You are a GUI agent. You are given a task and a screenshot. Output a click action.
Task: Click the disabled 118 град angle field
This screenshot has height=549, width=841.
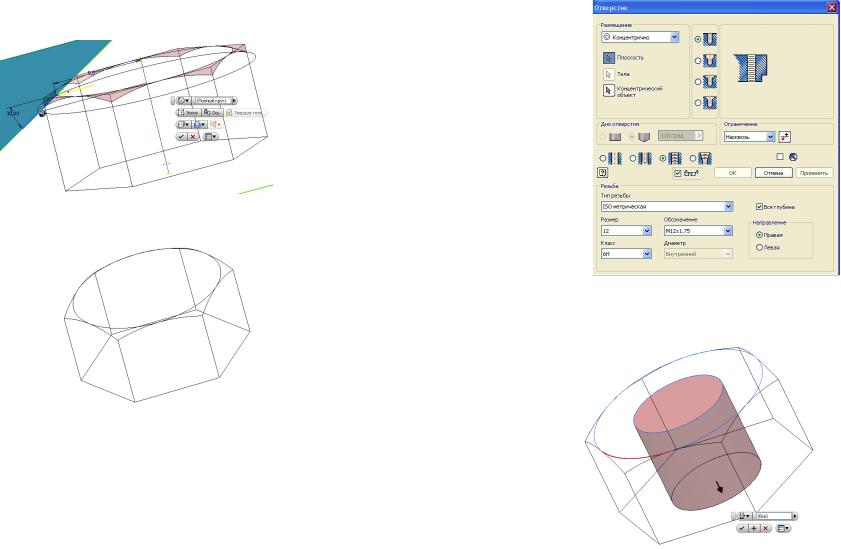[x=680, y=136]
